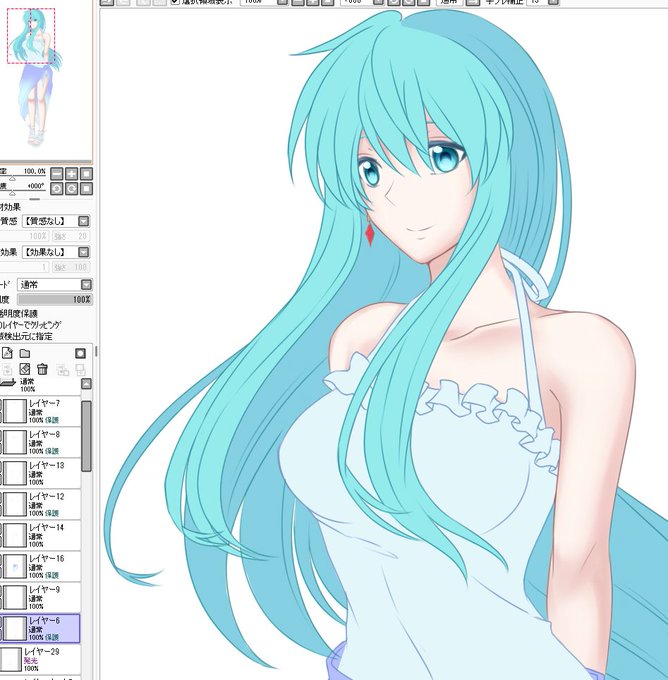Zoom out with the navigator minus button
The image size is (668, 680).
point(57,174)
